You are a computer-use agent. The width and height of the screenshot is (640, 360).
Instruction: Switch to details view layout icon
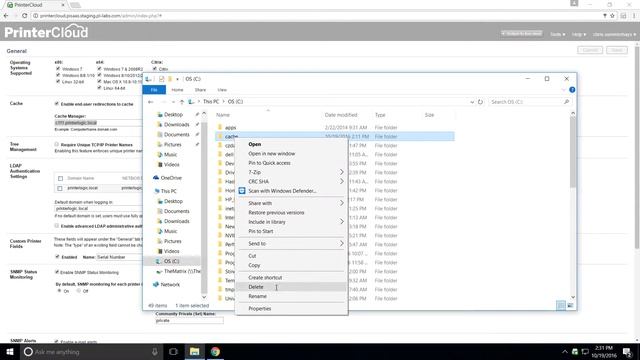561,305
